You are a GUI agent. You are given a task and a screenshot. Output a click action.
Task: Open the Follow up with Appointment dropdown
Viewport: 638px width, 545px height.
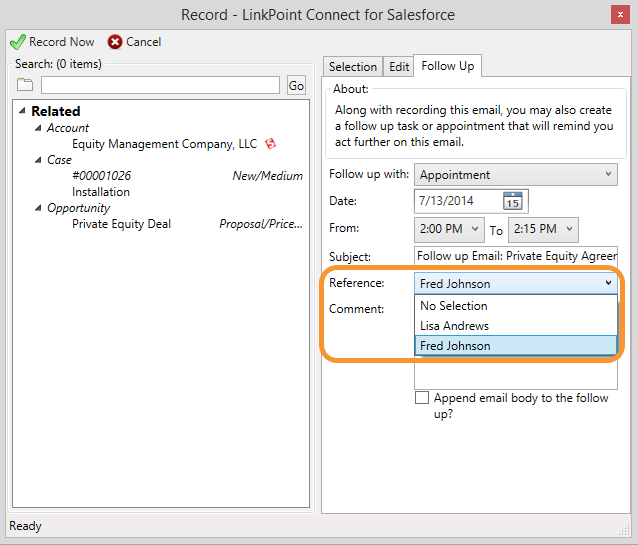click(x=516, y=175)
